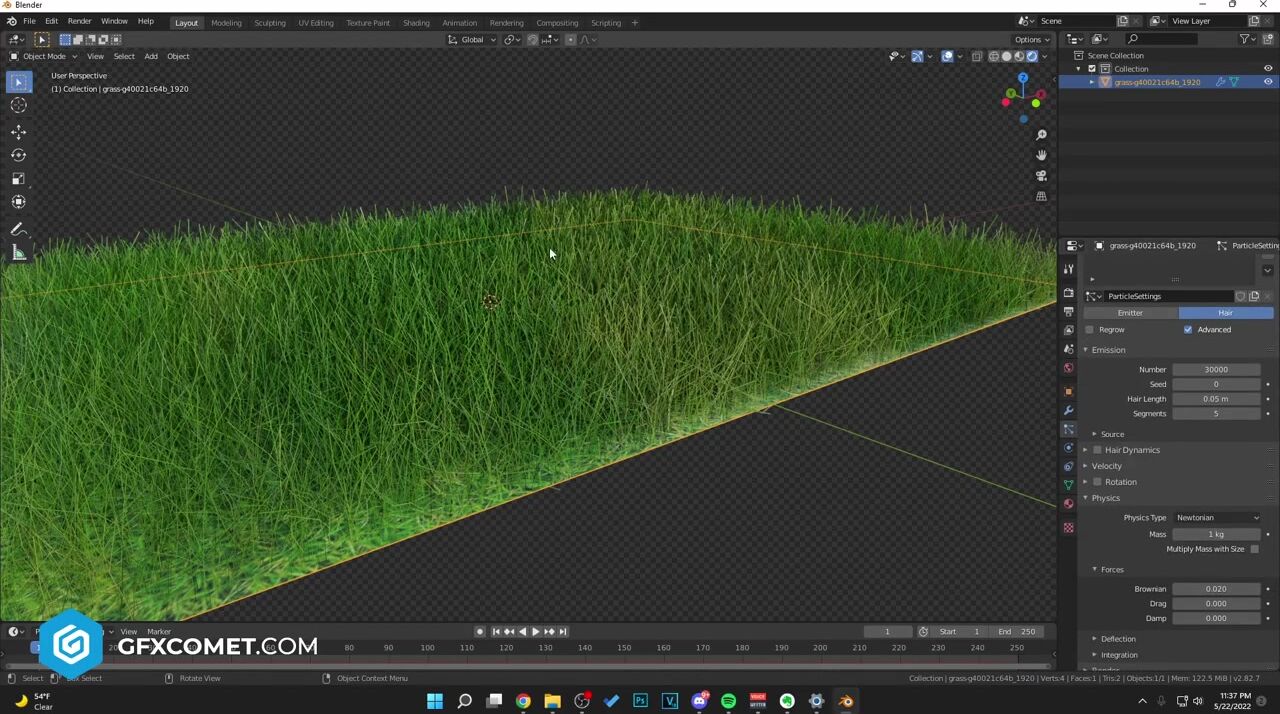Open the Edit menu
Image resolution: width=1280 pixels, height=714 pixels.
coord(51,21)
